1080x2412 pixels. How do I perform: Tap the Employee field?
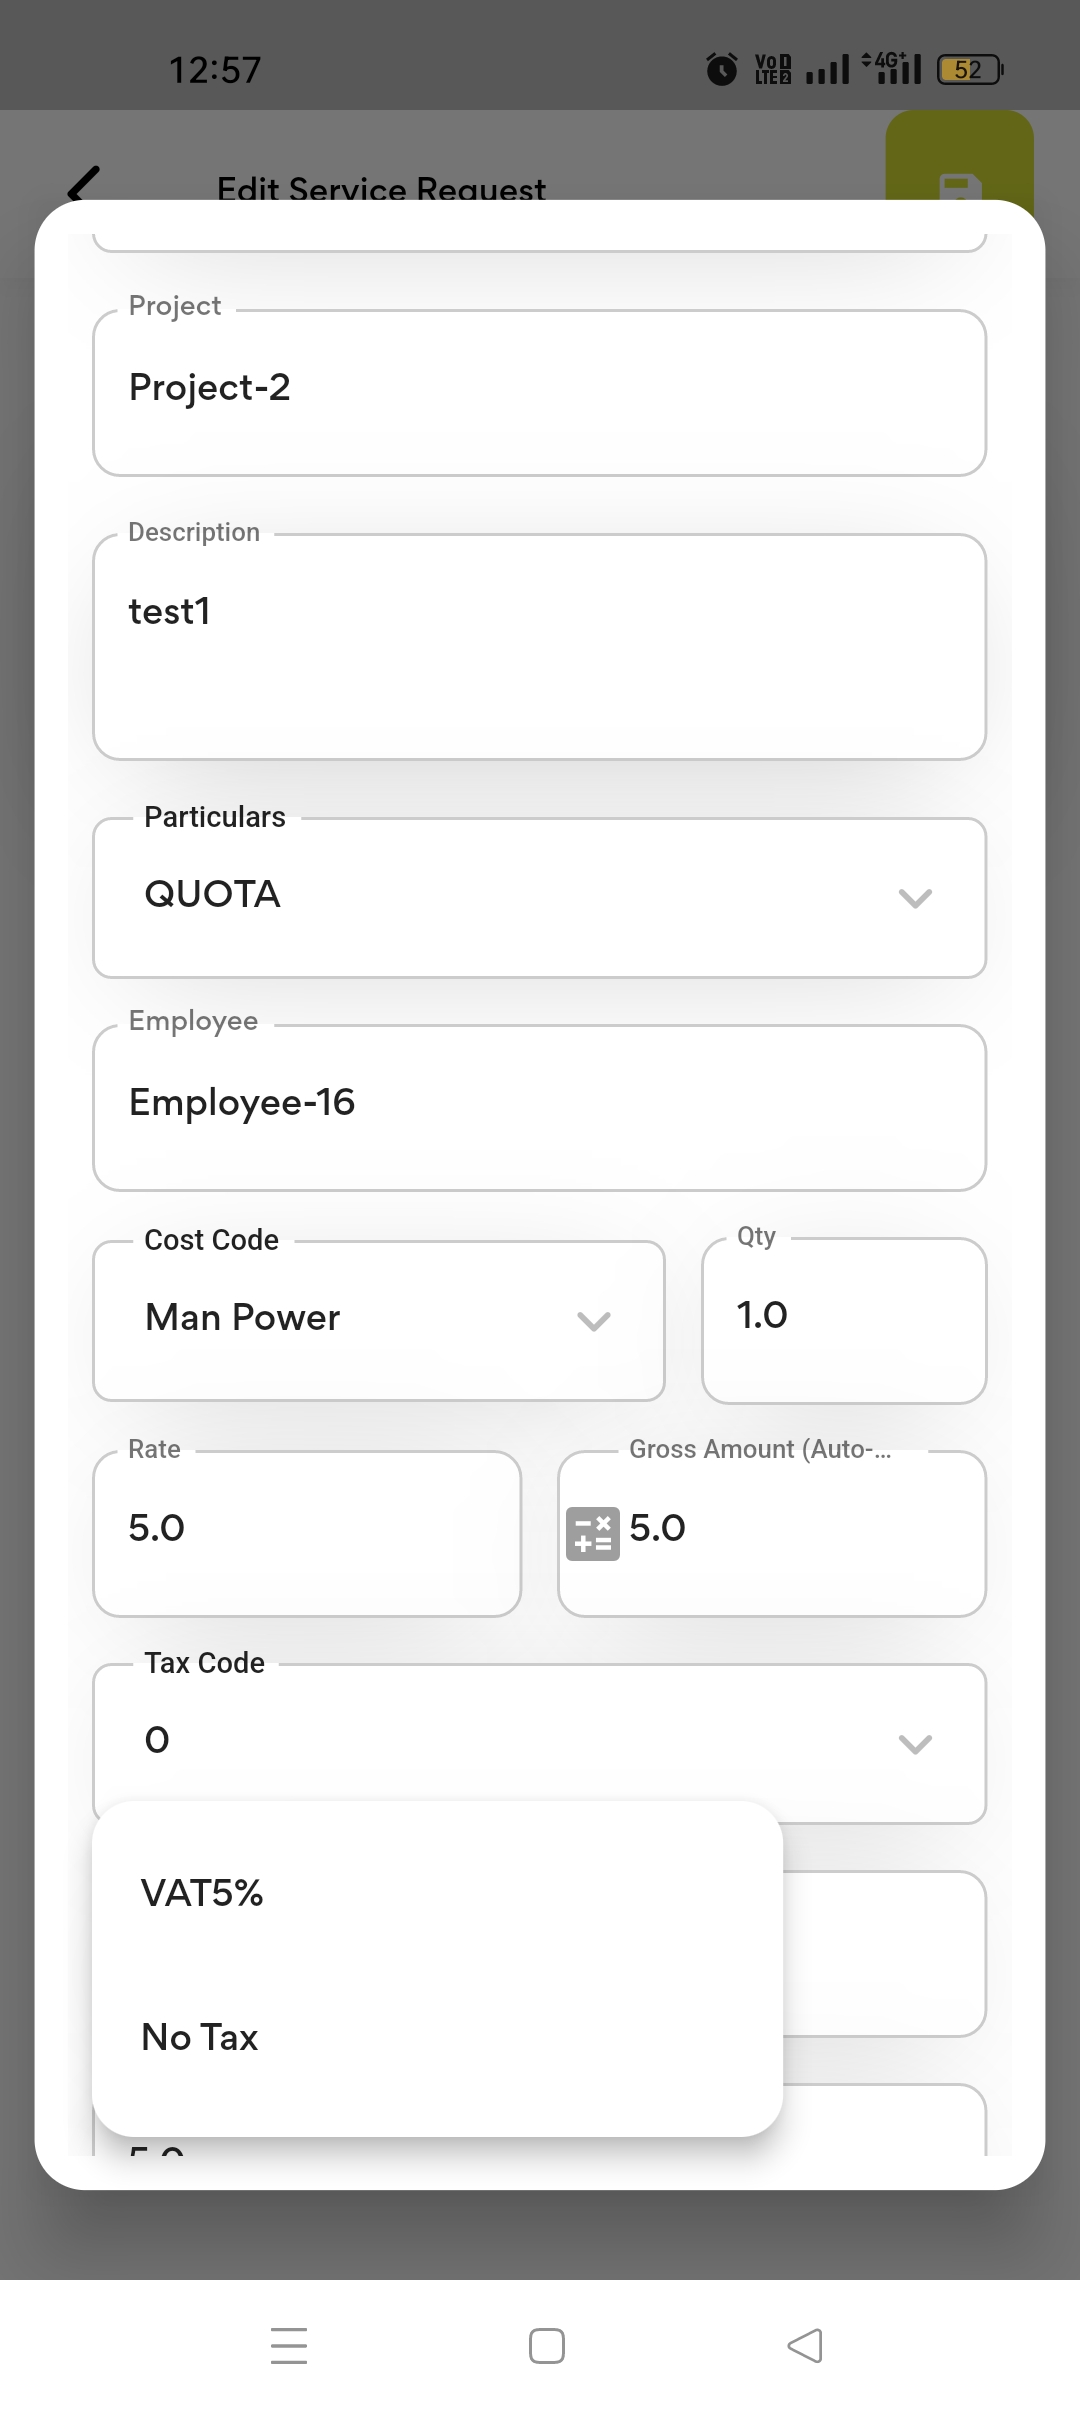[539, 1107]
